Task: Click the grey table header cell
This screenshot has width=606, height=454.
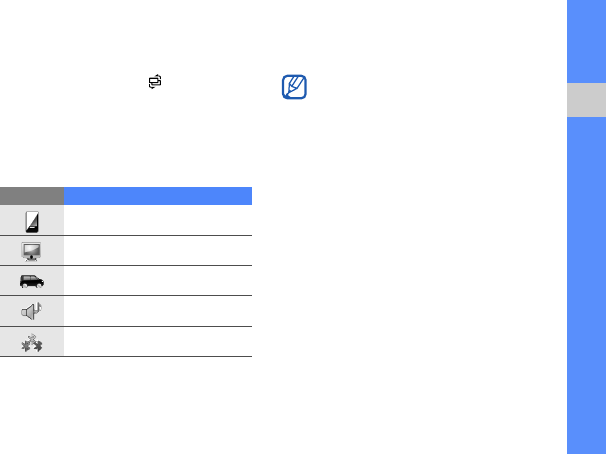Action: pos(32,196)
